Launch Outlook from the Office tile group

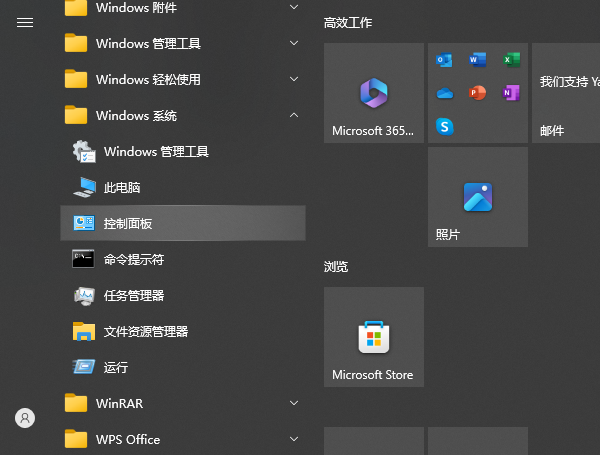coord(444,60)
